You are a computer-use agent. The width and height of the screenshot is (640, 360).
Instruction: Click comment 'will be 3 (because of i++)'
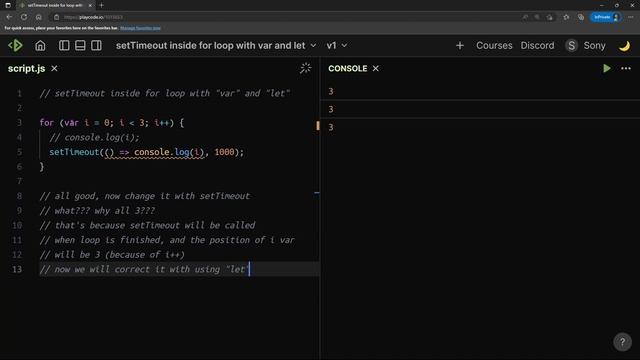click(112, 255)
